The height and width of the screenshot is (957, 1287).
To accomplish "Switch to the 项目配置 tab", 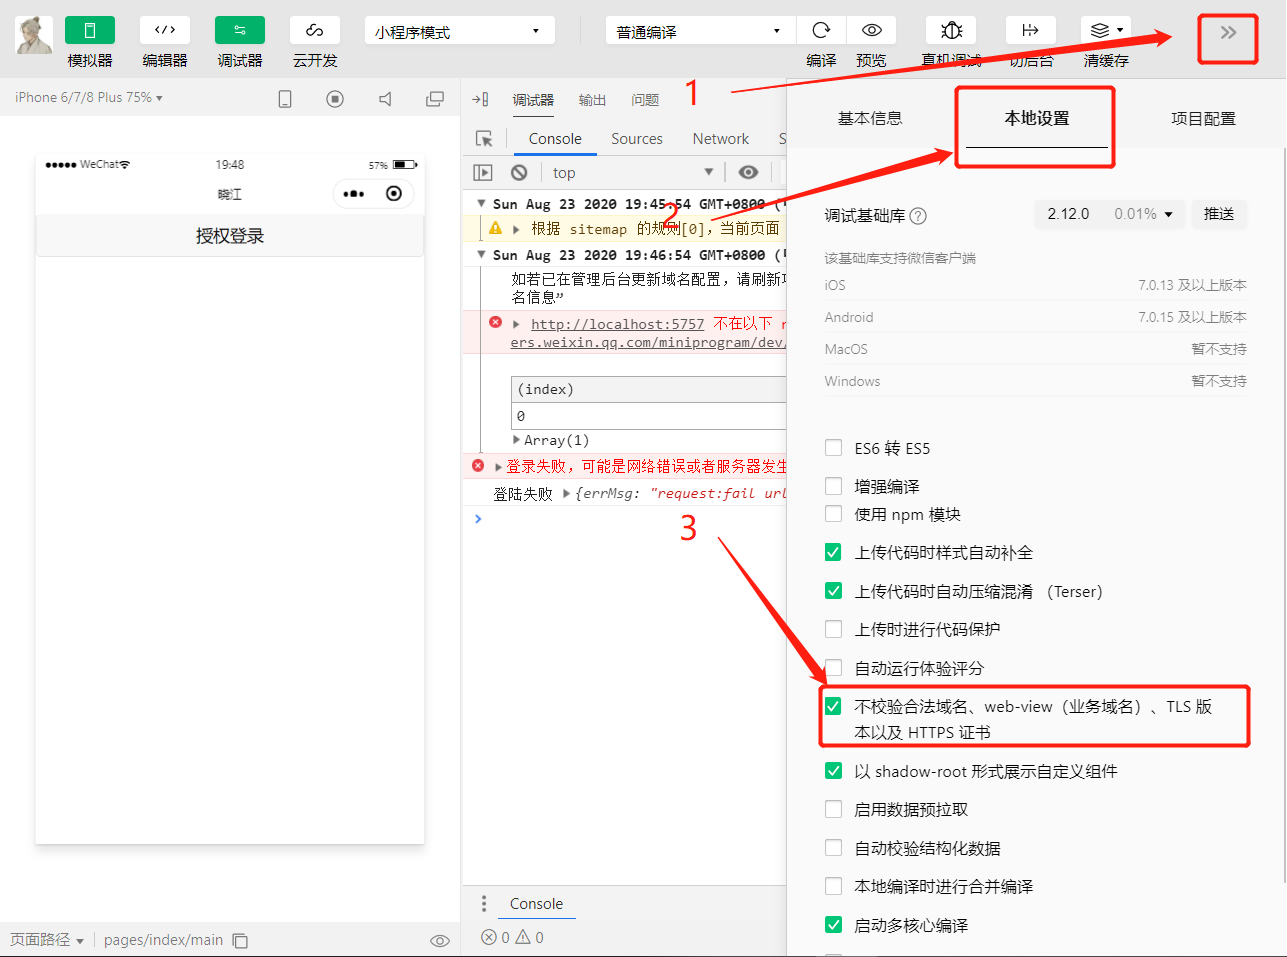I will point(1203,118).
